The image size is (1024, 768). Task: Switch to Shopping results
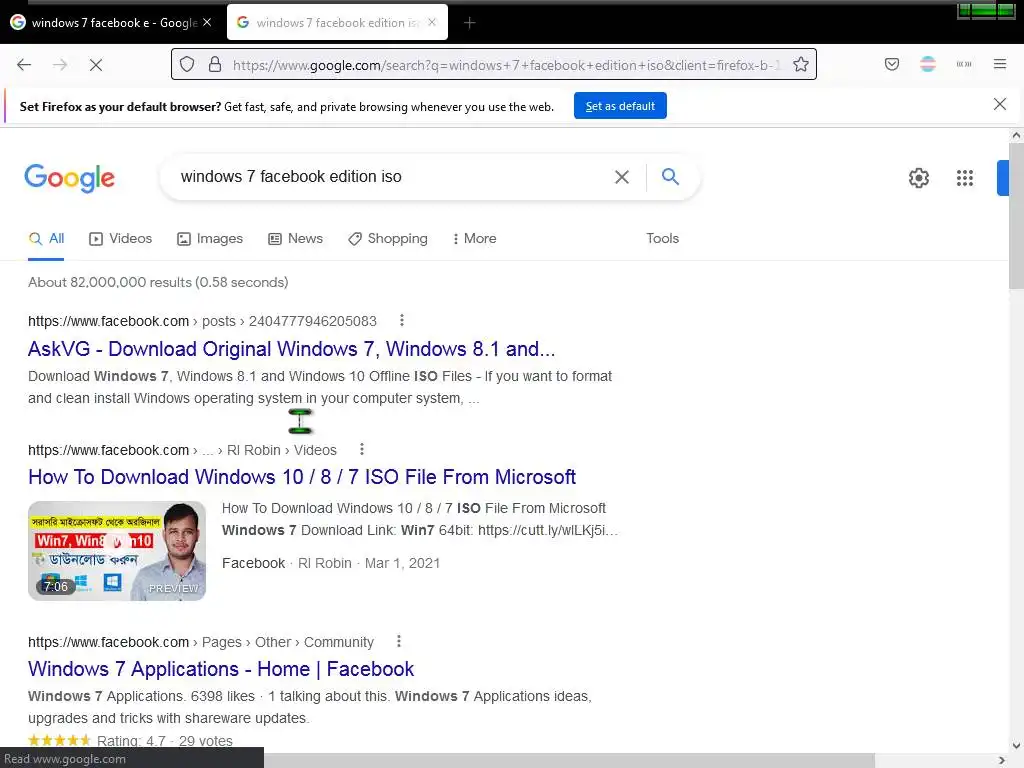[x=388, y=238]
